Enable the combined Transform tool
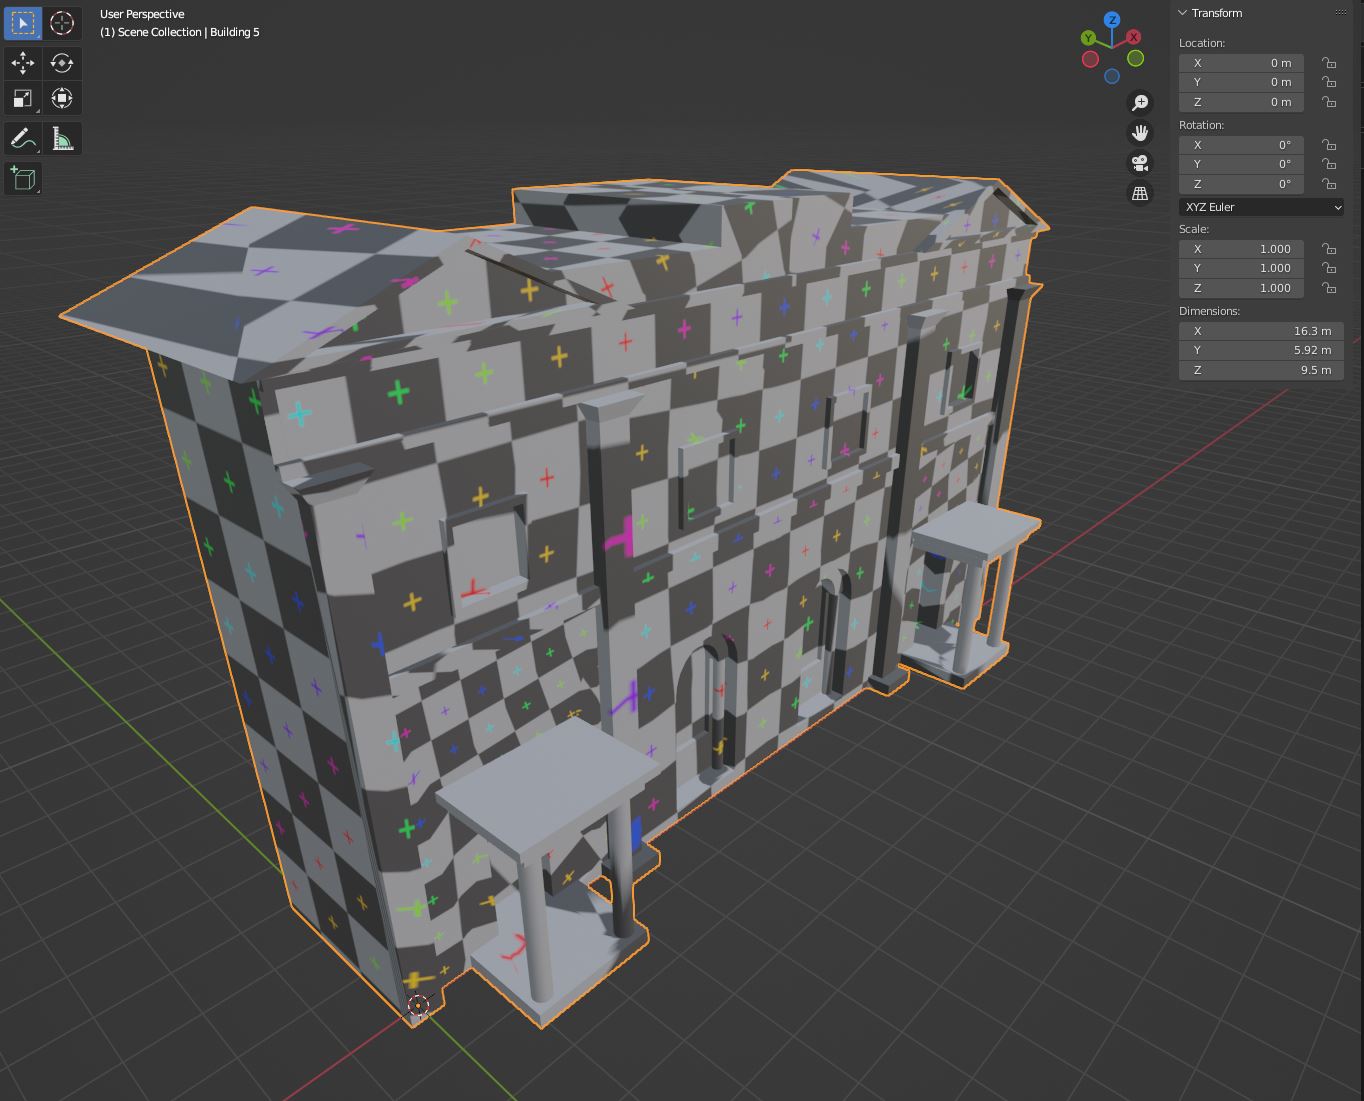1364x1101 pixels. pyautogui.click(x=62, y=98)
